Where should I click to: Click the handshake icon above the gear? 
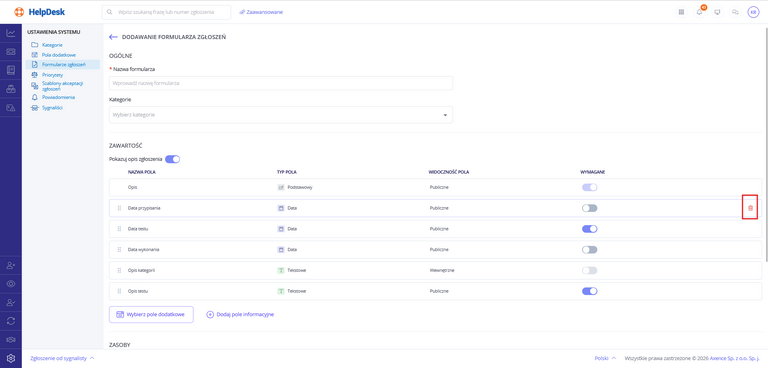[x=11, y=340]
